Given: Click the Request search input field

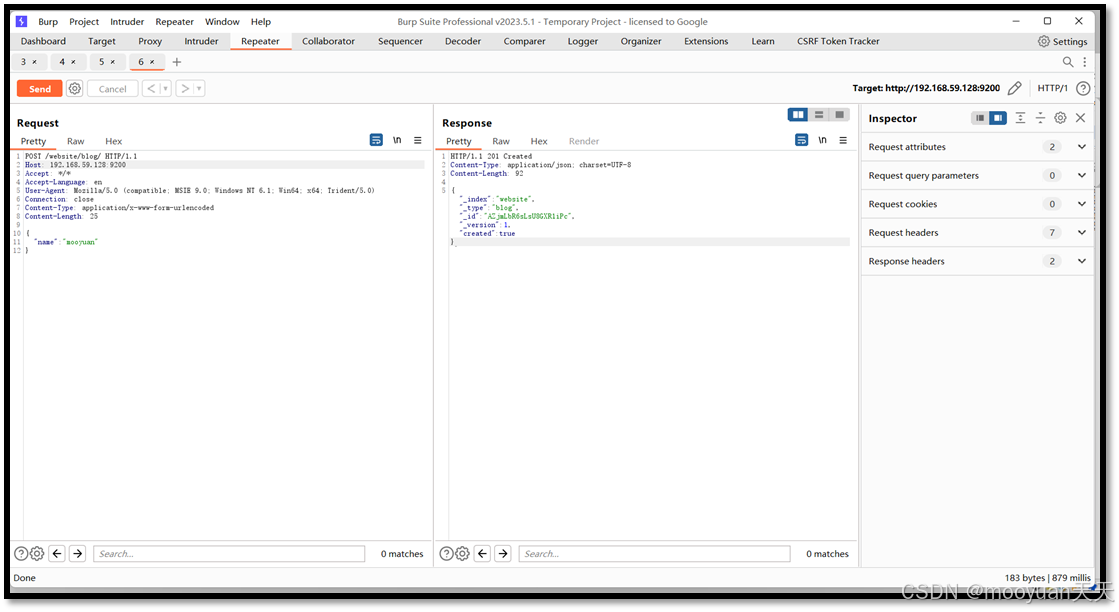Looking at the screenshot, I should (229, 554).
